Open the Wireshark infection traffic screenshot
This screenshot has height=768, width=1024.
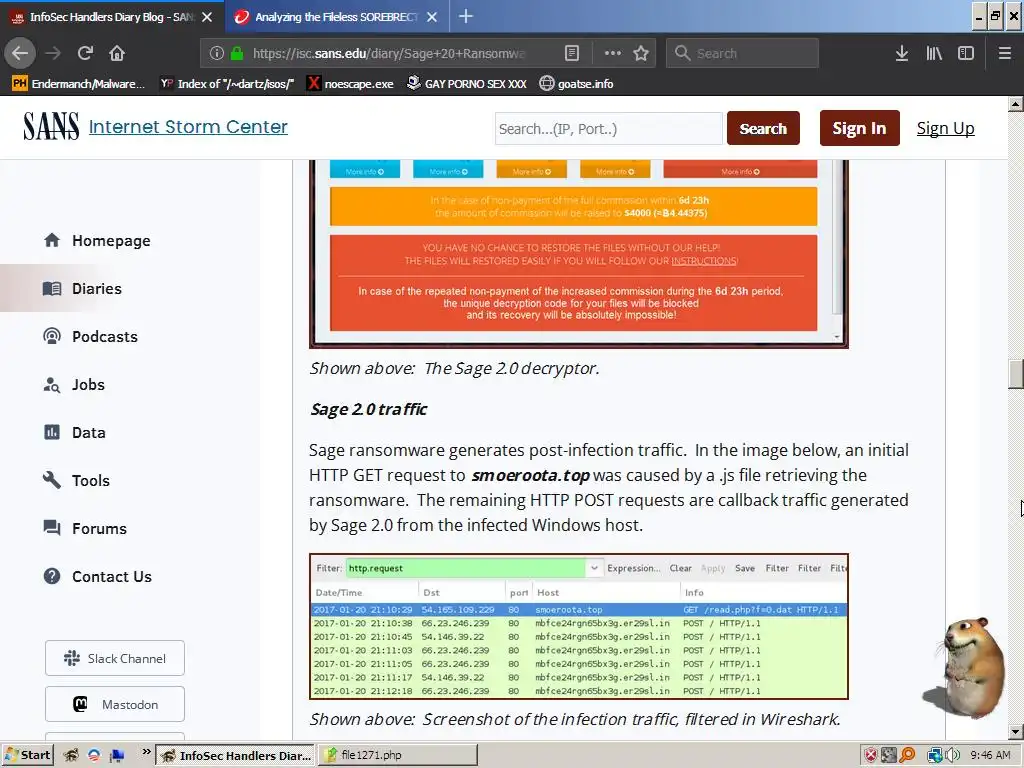point(579,626)
